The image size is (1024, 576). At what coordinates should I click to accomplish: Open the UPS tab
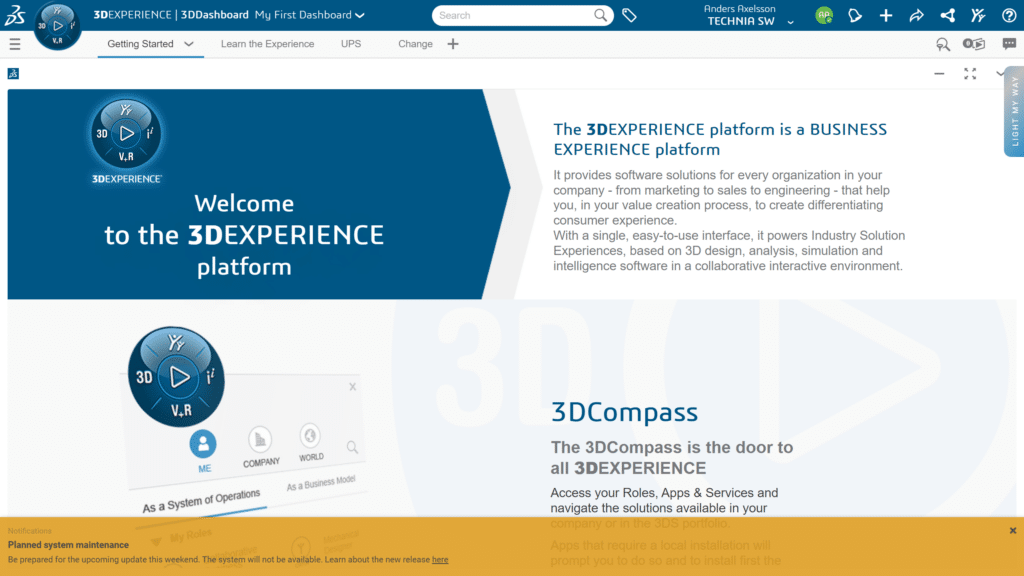[351, 44]
